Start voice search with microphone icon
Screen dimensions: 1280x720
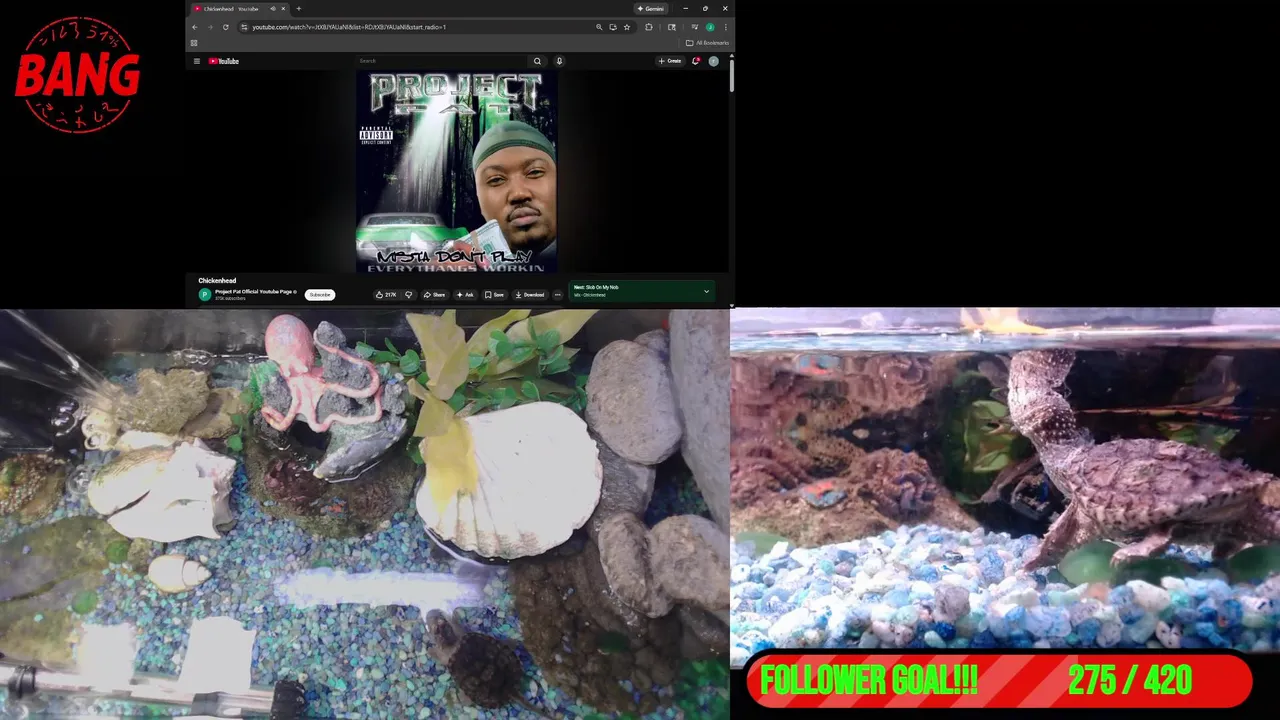(x=559, y=61)
